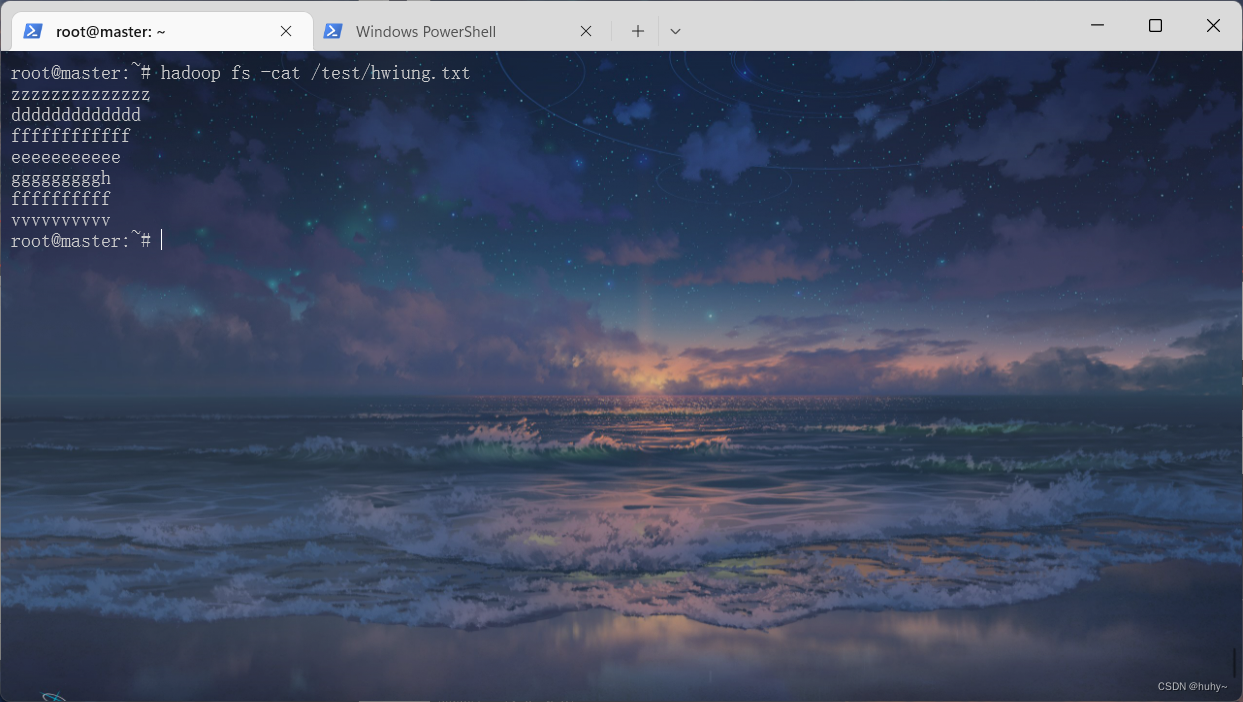
Task: Click the hadoop fs -cat command line
Action: click(x=240, y=73)
